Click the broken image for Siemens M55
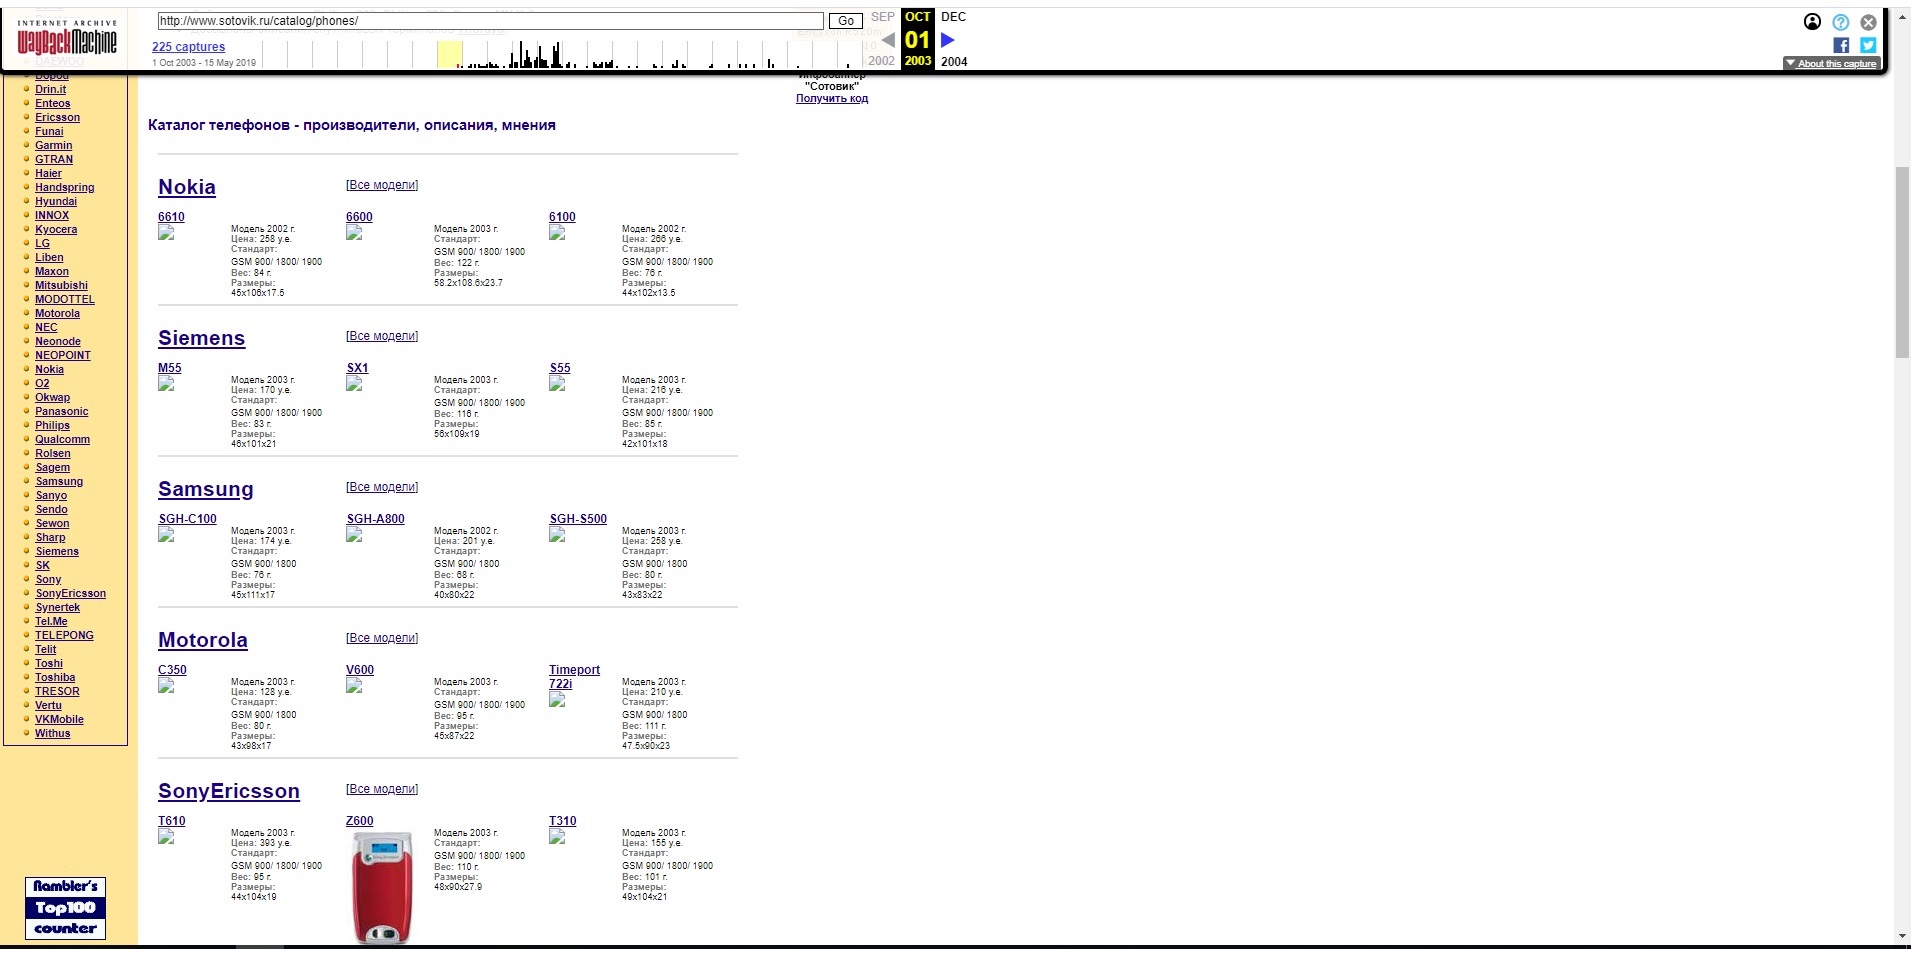 click(x=166, y=384)
